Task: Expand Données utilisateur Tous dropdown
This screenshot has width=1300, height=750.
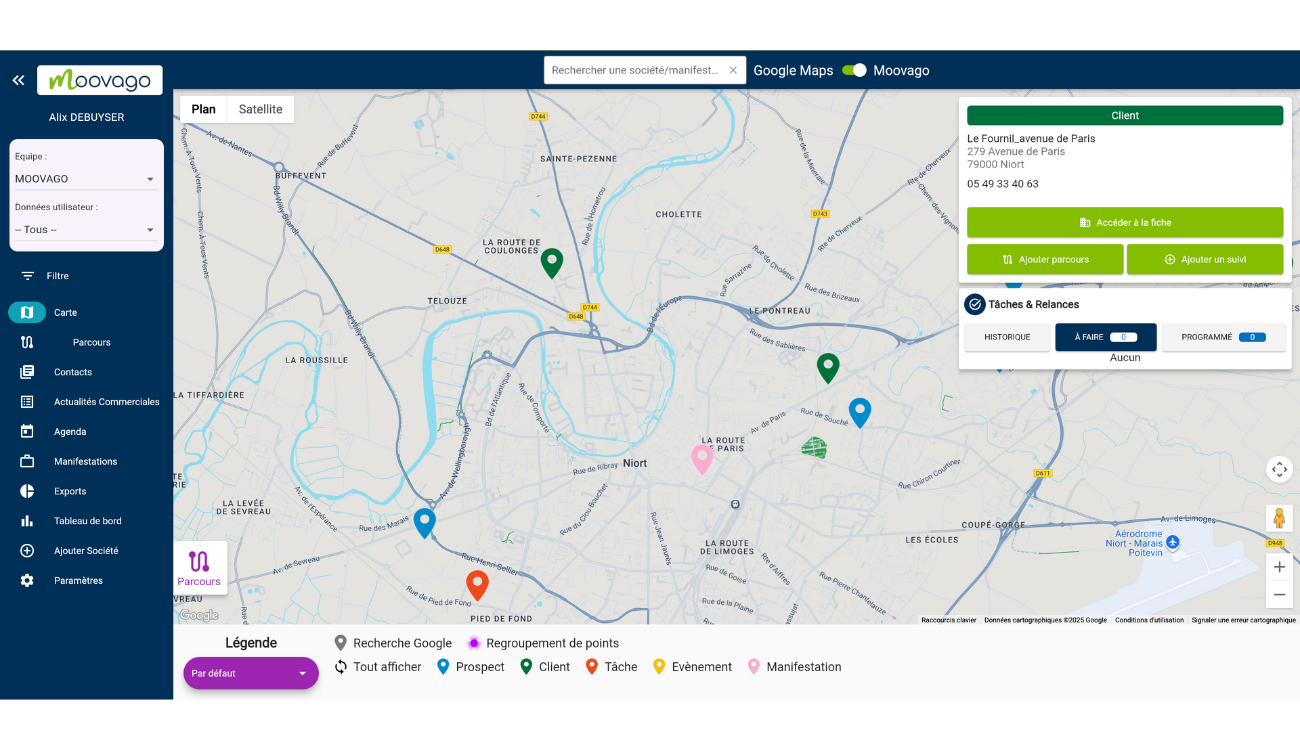Action: point(85,230)
